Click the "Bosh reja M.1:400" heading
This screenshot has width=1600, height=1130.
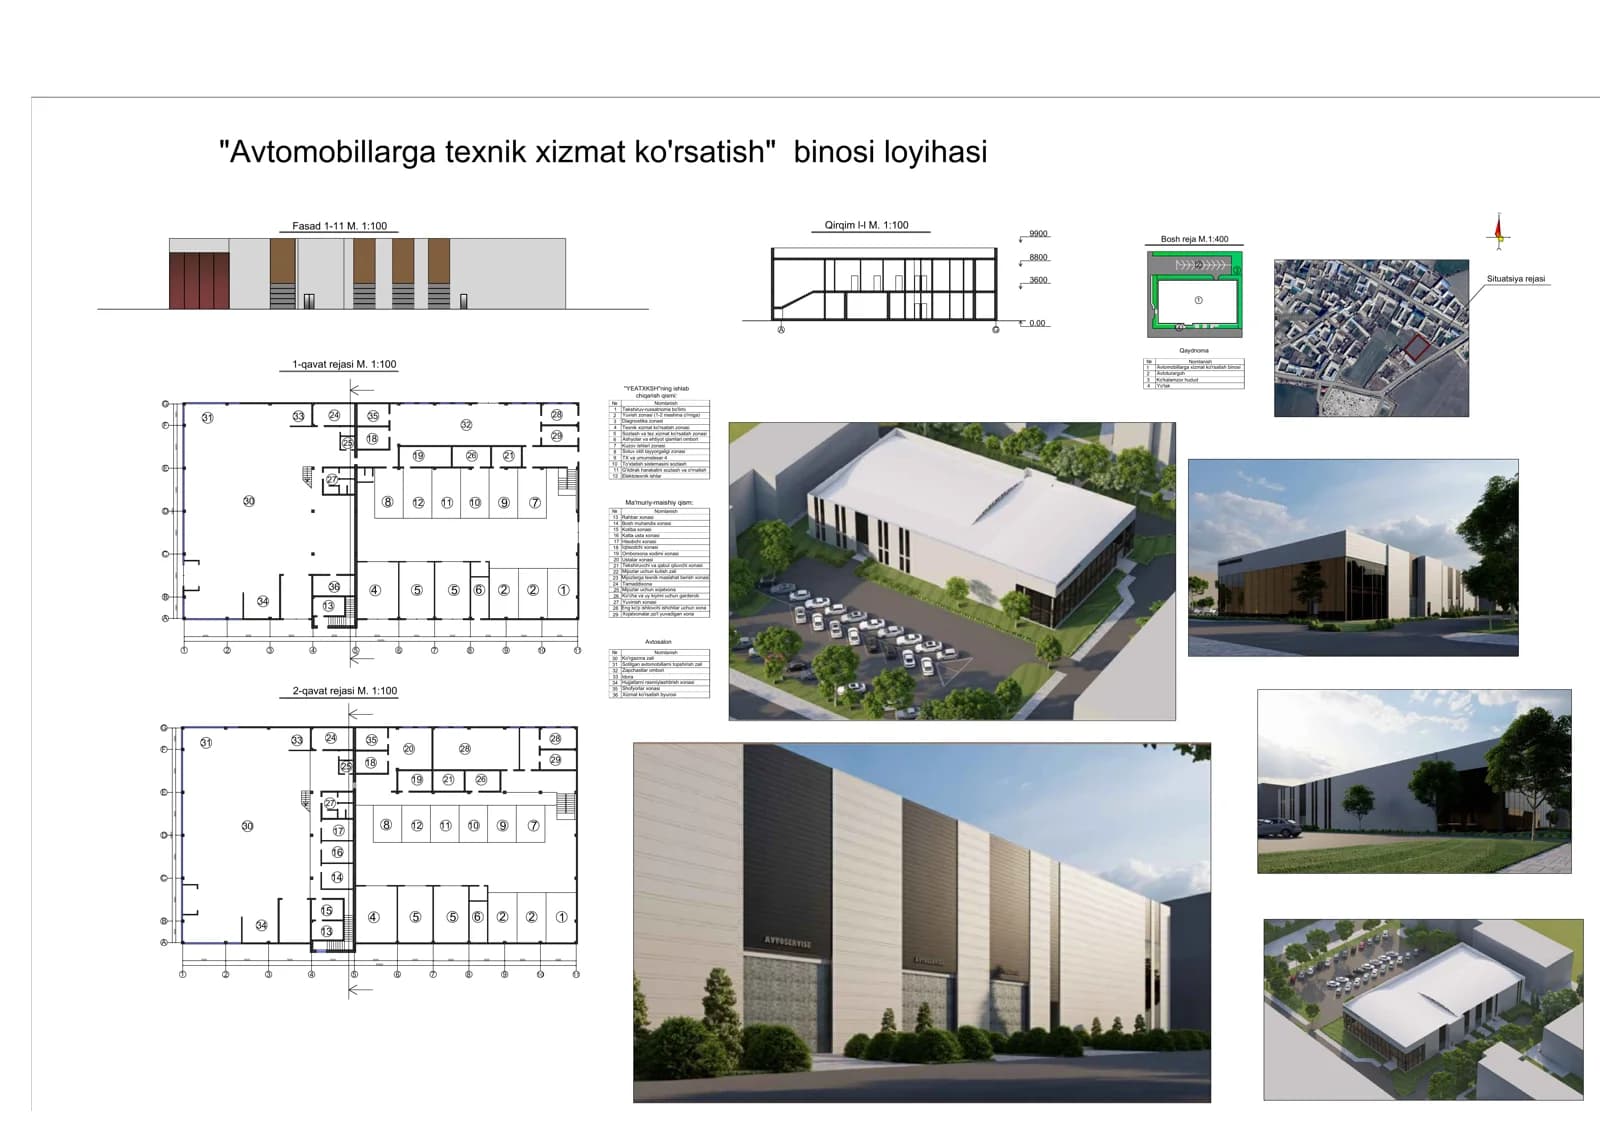[1195, 239]
